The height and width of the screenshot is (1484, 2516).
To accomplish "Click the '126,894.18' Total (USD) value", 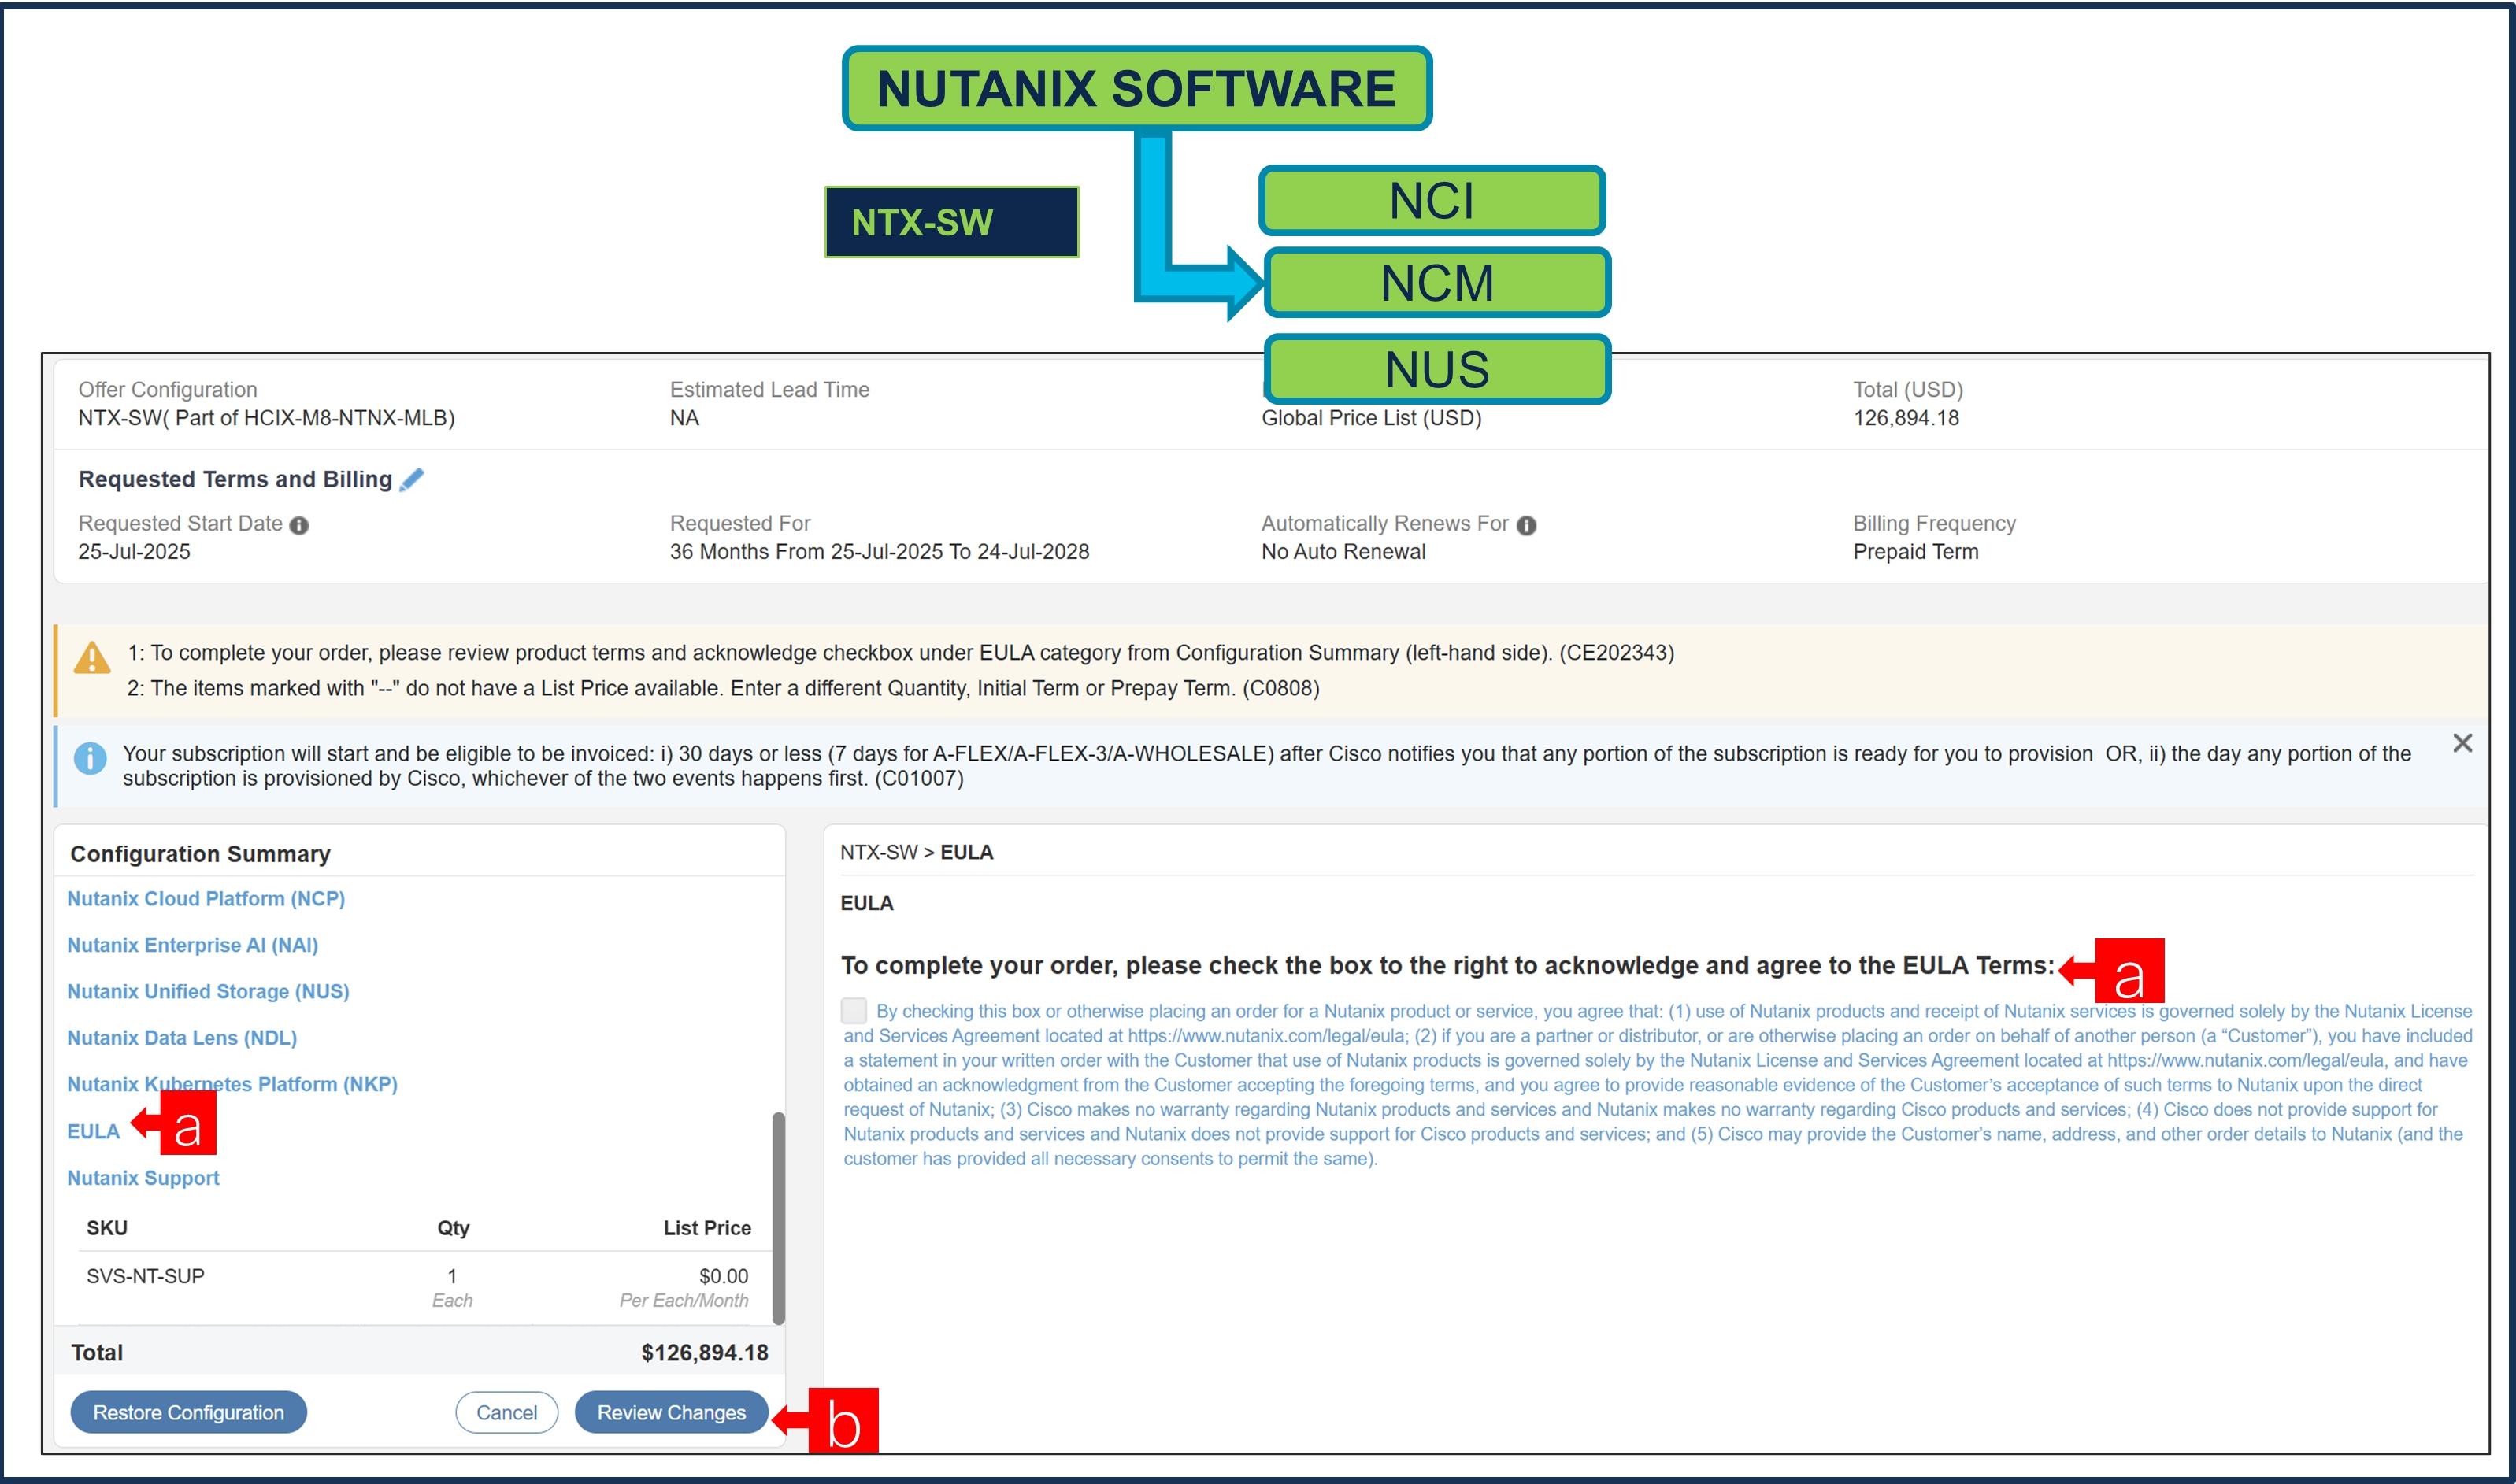I will (x=1906, y=418).
